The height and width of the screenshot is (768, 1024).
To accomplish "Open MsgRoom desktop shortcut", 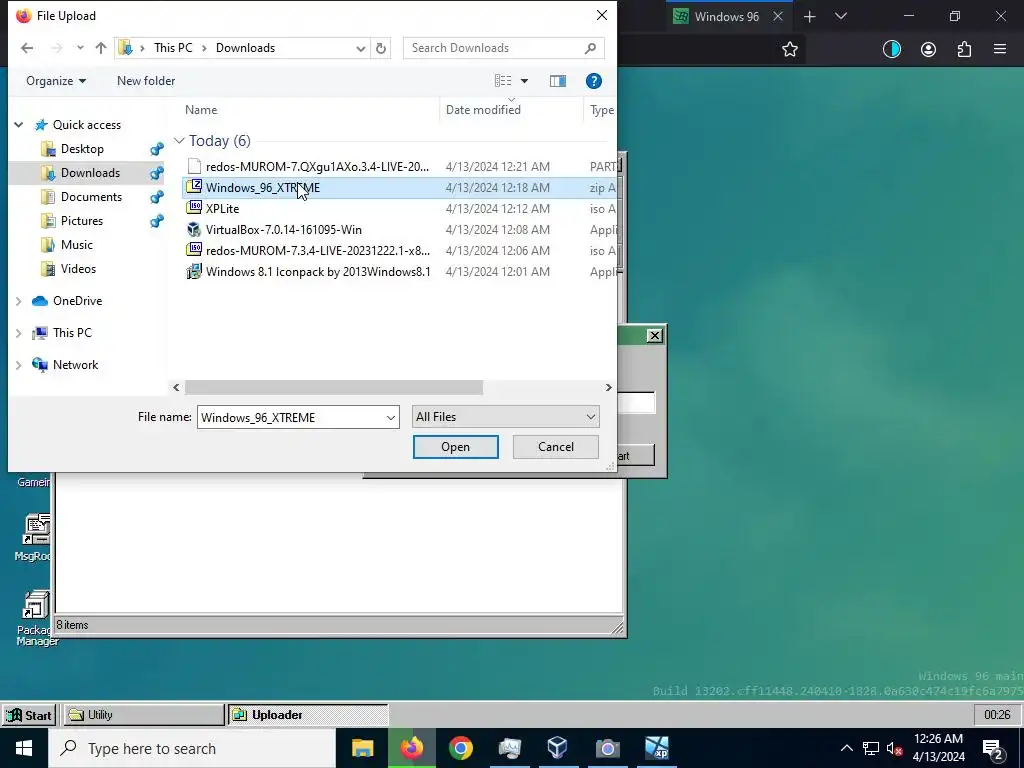I will coord(34,537).
